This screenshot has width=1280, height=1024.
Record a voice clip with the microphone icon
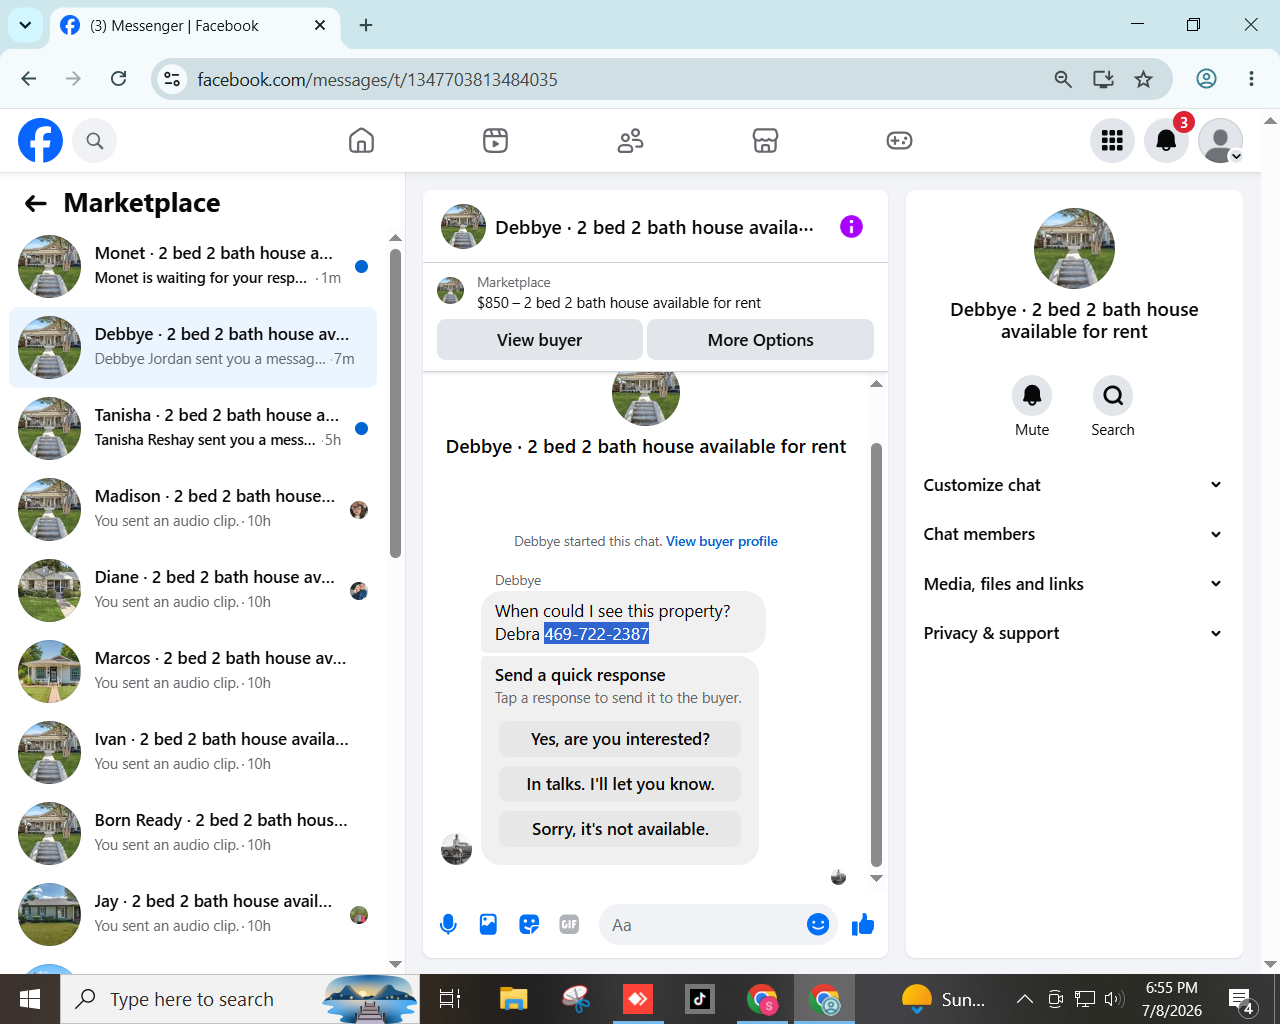pyautogui.click(x=448, y=925)
